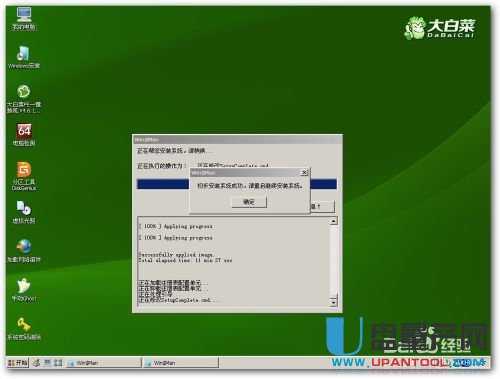The image size is (500, 379).
Task: Close the small message box with X
Action: coord(304,173)
